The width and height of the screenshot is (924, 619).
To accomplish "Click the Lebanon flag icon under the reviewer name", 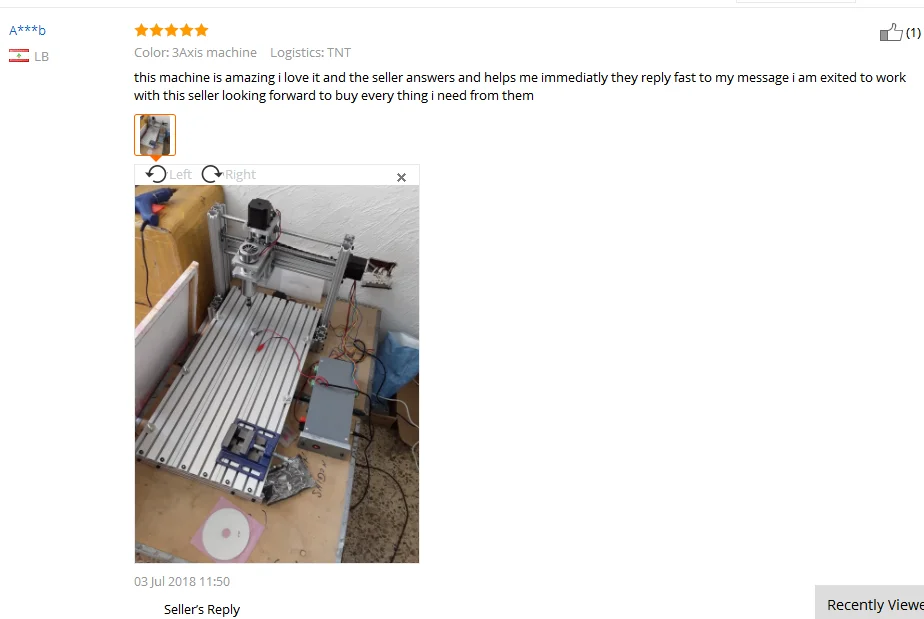I will pyautogui.click(x=19, y=56).
